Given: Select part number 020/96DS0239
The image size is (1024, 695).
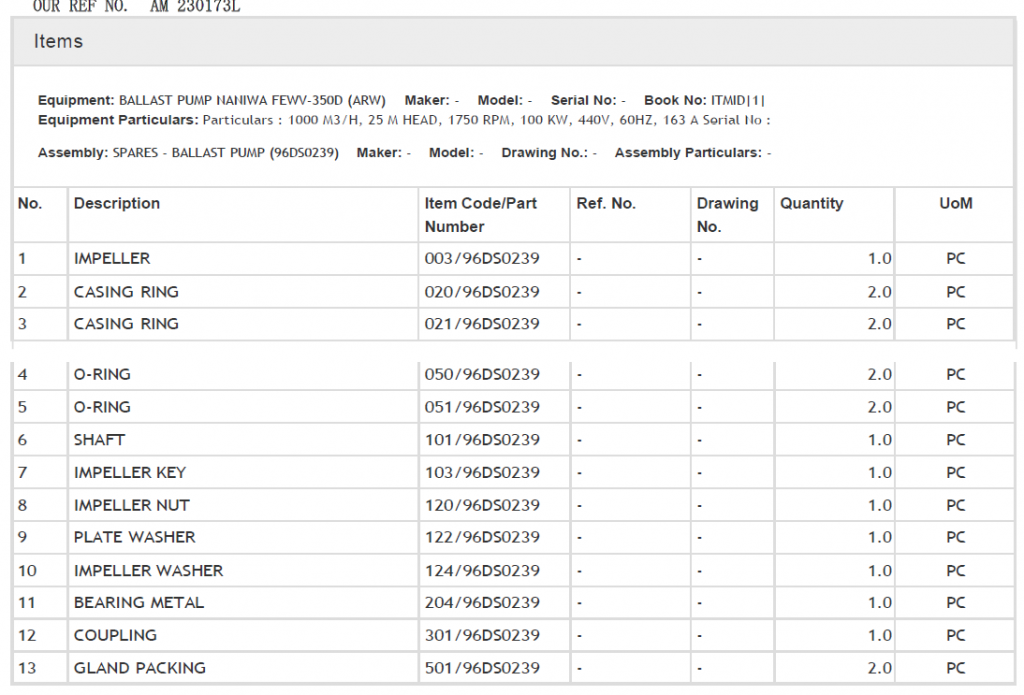Looking at the screenshot, I should coord(482,292).
